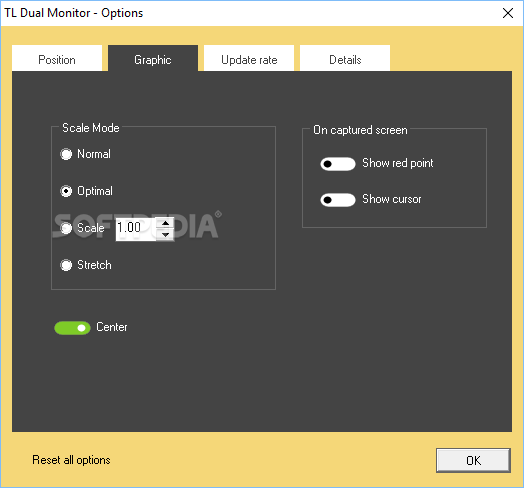Viewport: 524px width, 488px height.
Task: Switch to the Position tab
Action: point(57,58)
